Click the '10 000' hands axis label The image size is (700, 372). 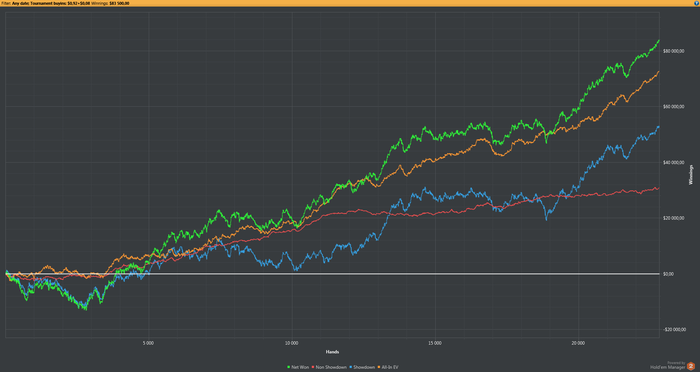point(292,343)
